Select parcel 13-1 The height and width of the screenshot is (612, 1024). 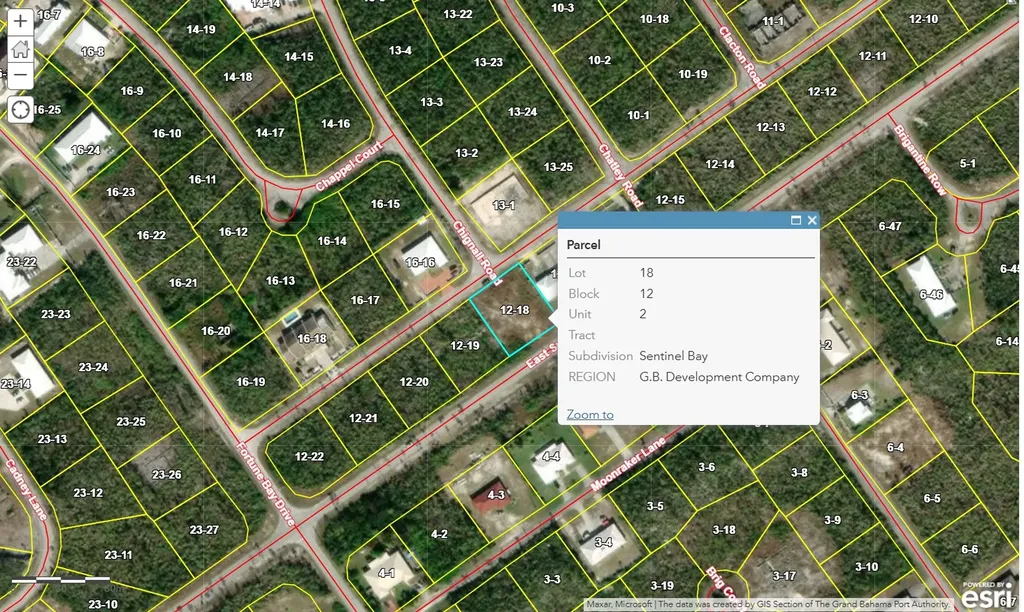[x=503, y=205]
